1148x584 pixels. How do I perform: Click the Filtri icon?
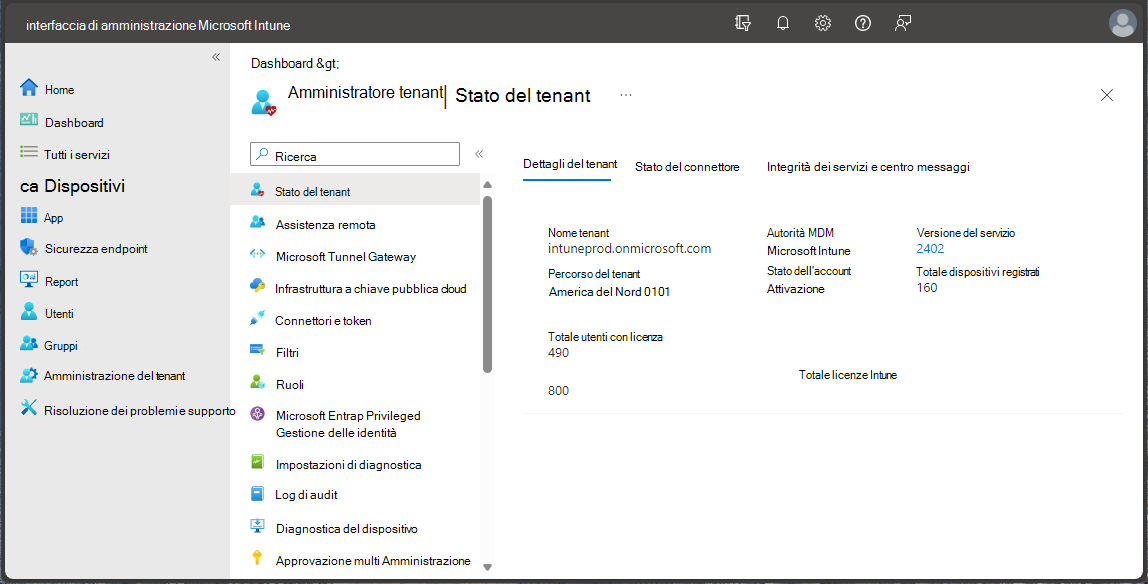(257, 351)
